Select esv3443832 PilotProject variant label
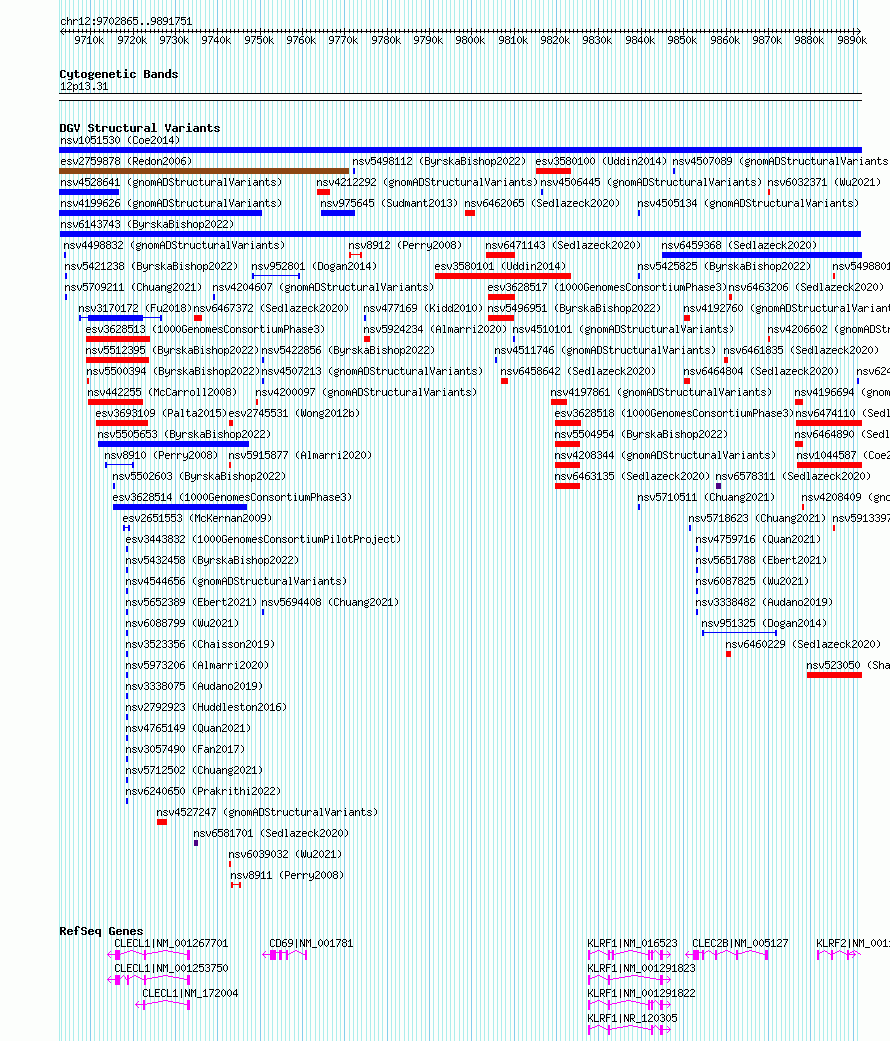This screenshot has width=890, height=1041. tap(263, 540)
